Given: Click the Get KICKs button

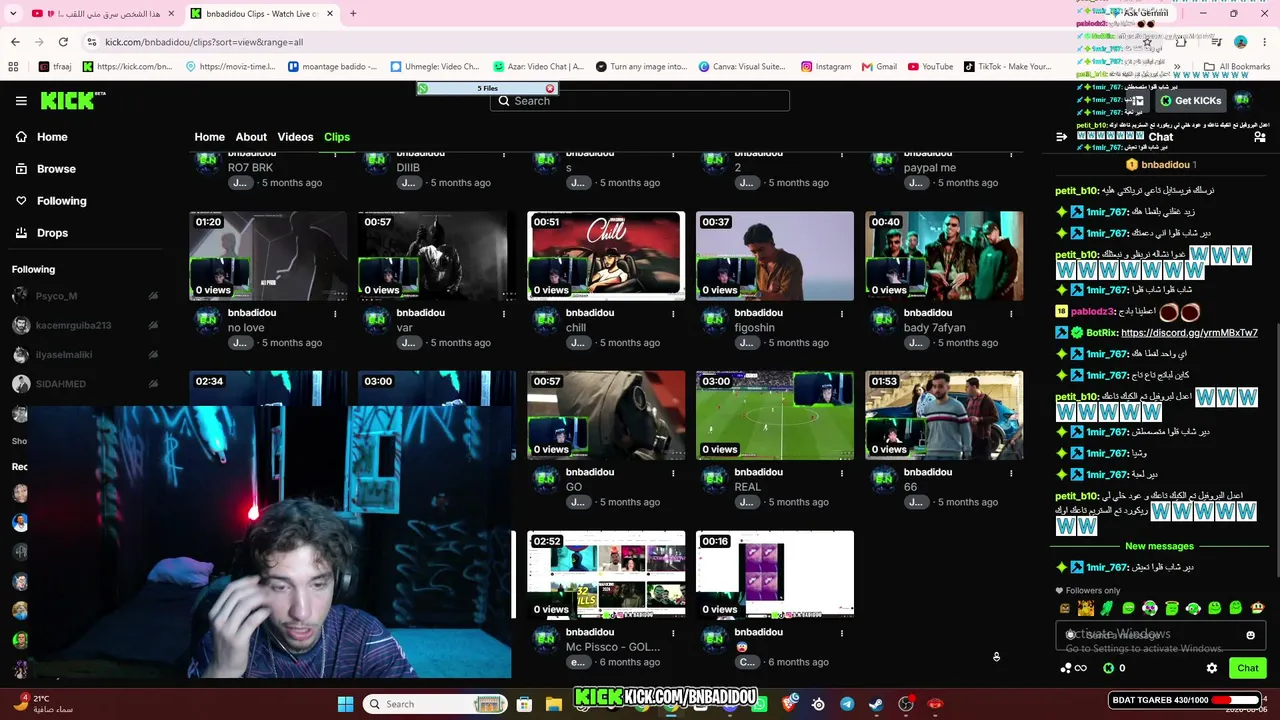Looking at the screenshot, I should coord(1190,101).
